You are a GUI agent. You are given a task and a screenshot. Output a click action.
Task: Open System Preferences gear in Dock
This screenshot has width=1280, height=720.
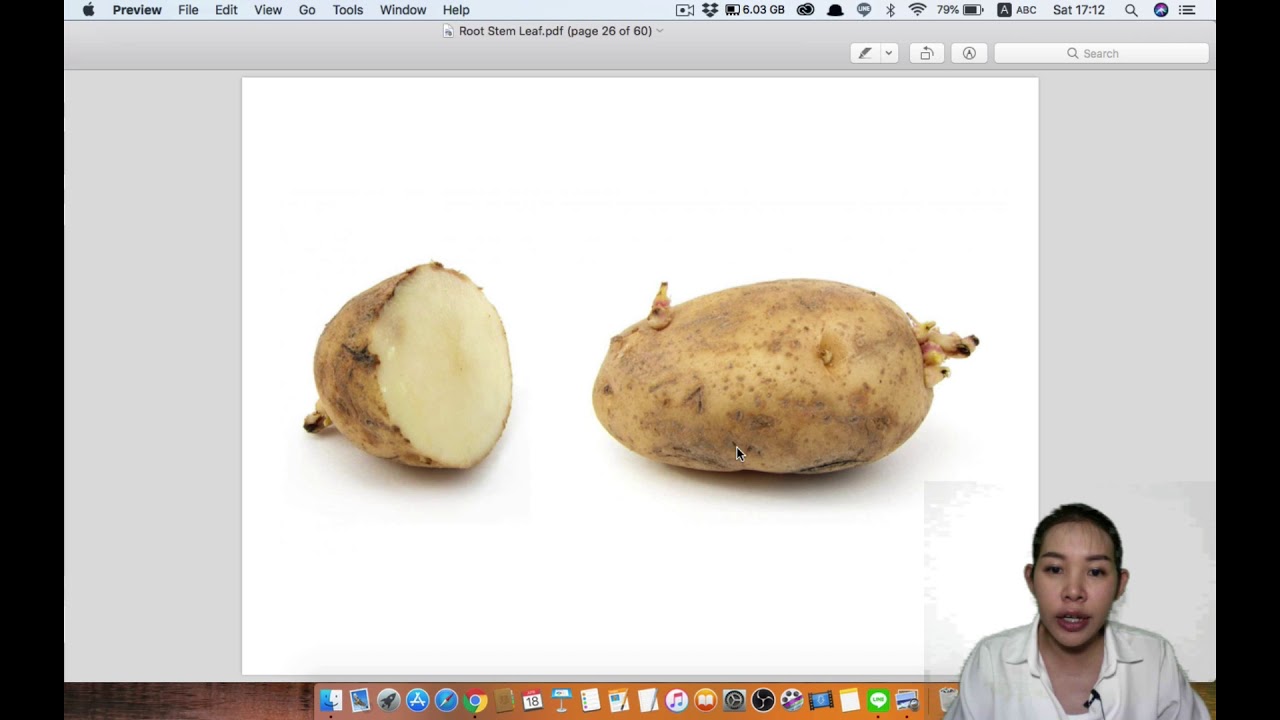pyautogui.click(x=734, y=701)
